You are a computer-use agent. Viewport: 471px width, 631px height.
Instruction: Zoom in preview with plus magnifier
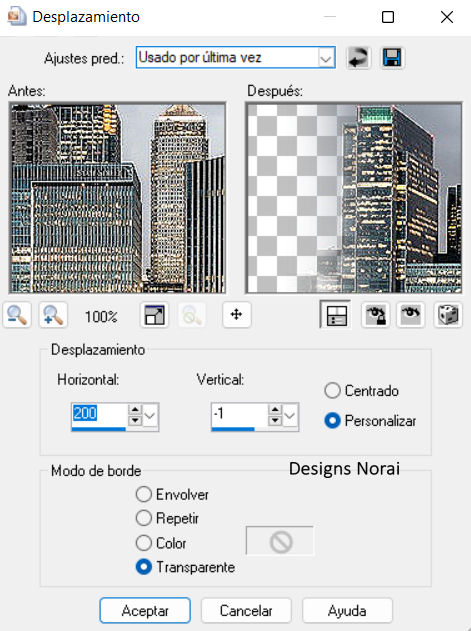tap(53, 315)
